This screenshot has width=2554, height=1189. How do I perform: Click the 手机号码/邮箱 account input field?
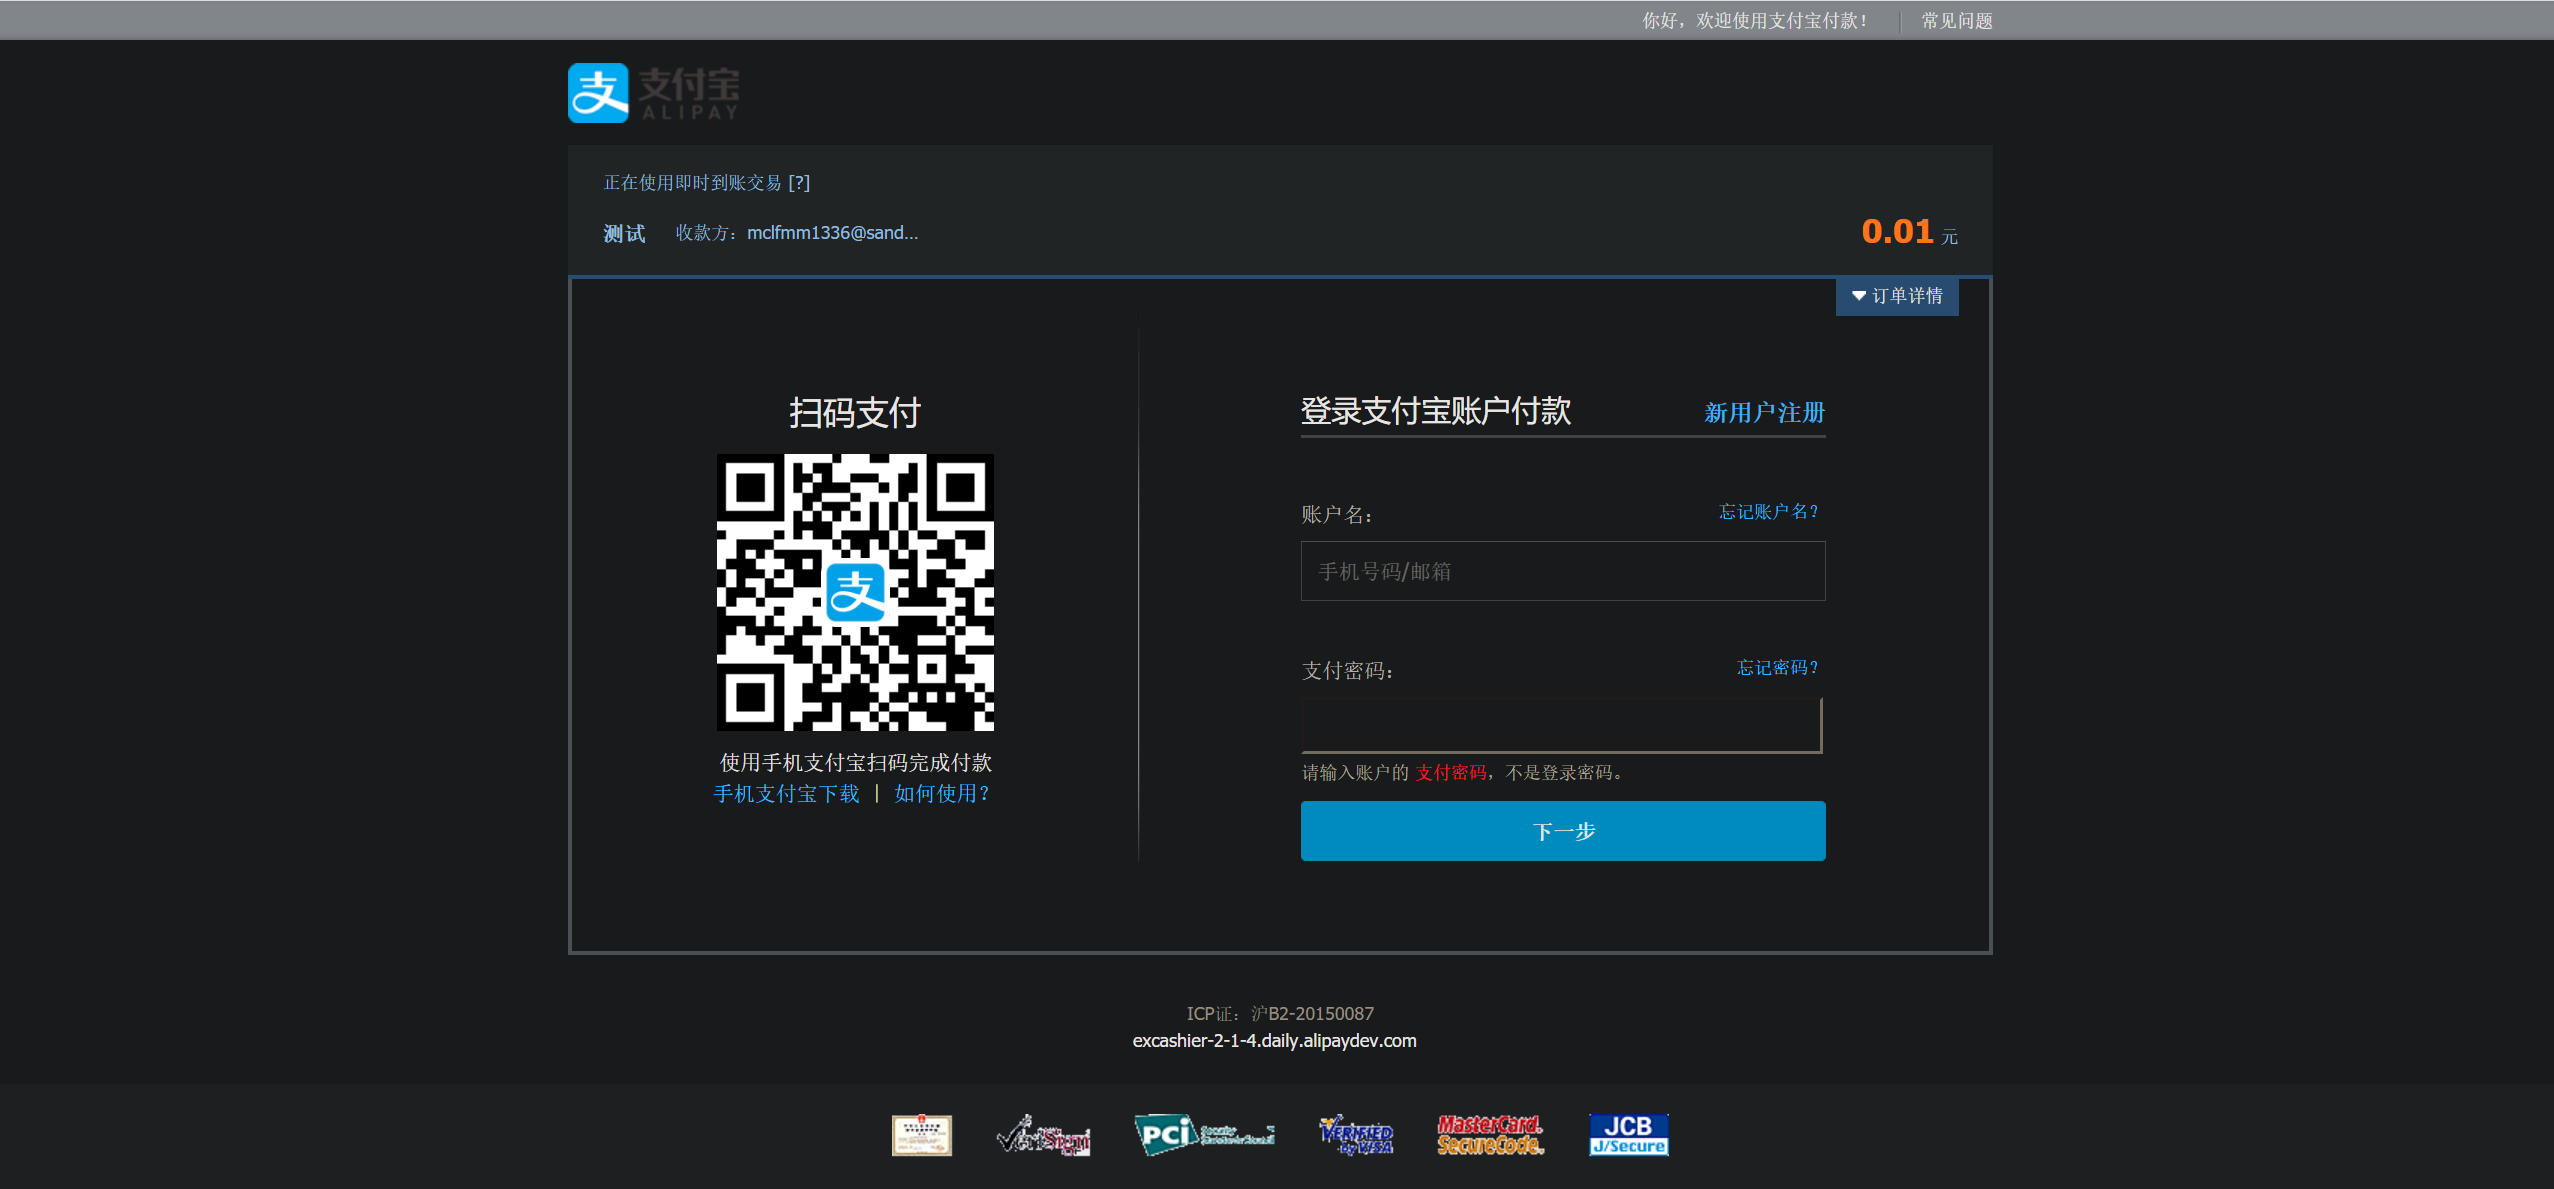[1562, 571]
